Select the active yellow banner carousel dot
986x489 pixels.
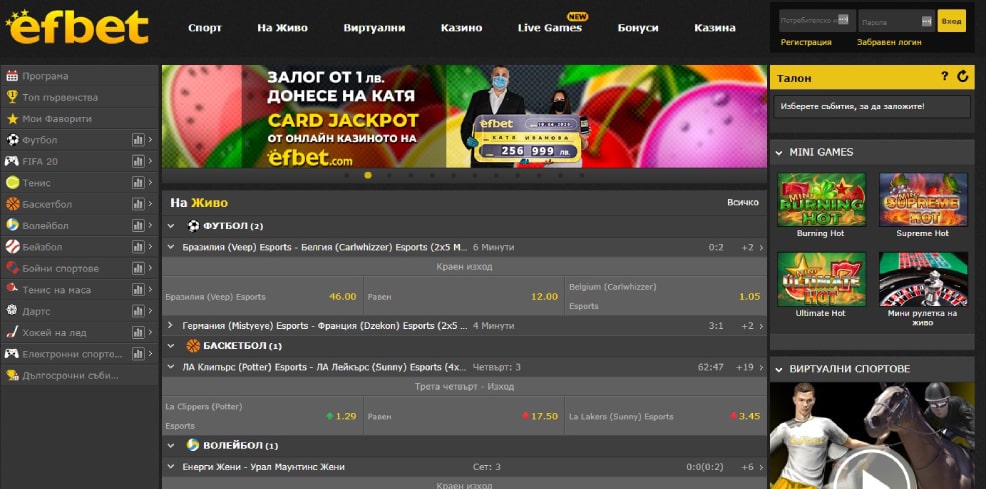[368, 175]
